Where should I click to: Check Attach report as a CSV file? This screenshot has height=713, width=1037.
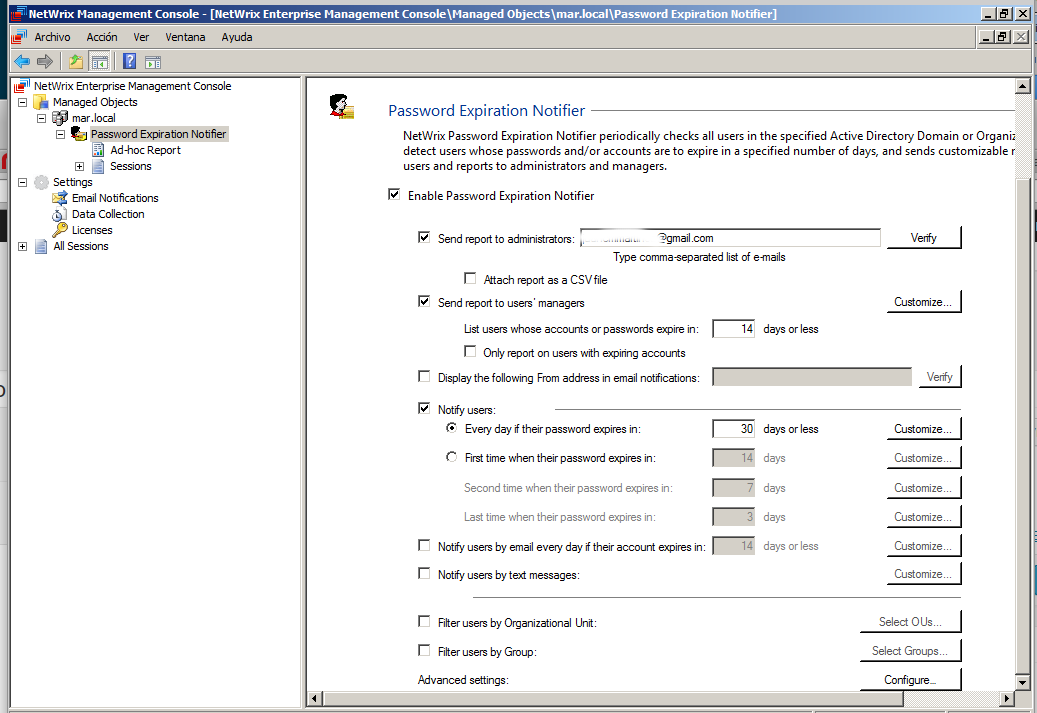470,280
